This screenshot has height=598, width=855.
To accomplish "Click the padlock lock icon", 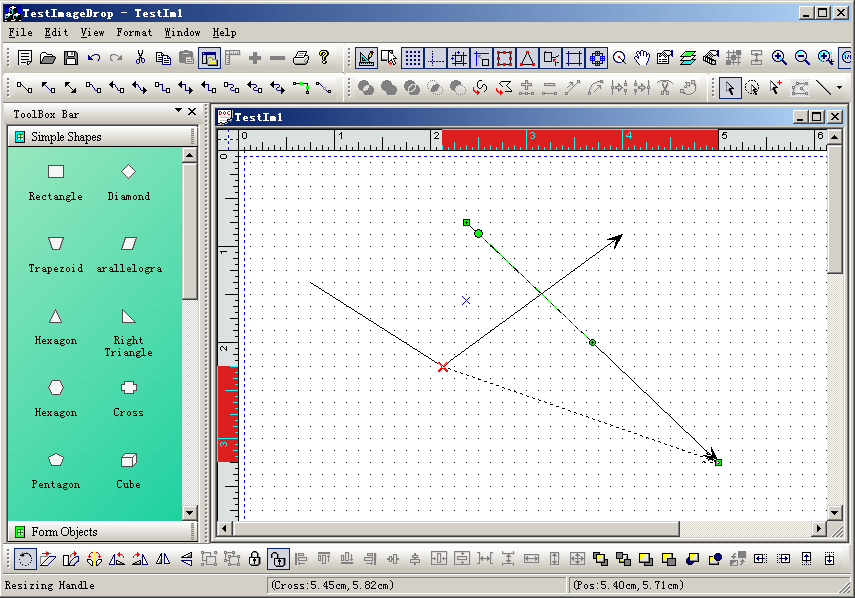I will [x=255, y=559].
